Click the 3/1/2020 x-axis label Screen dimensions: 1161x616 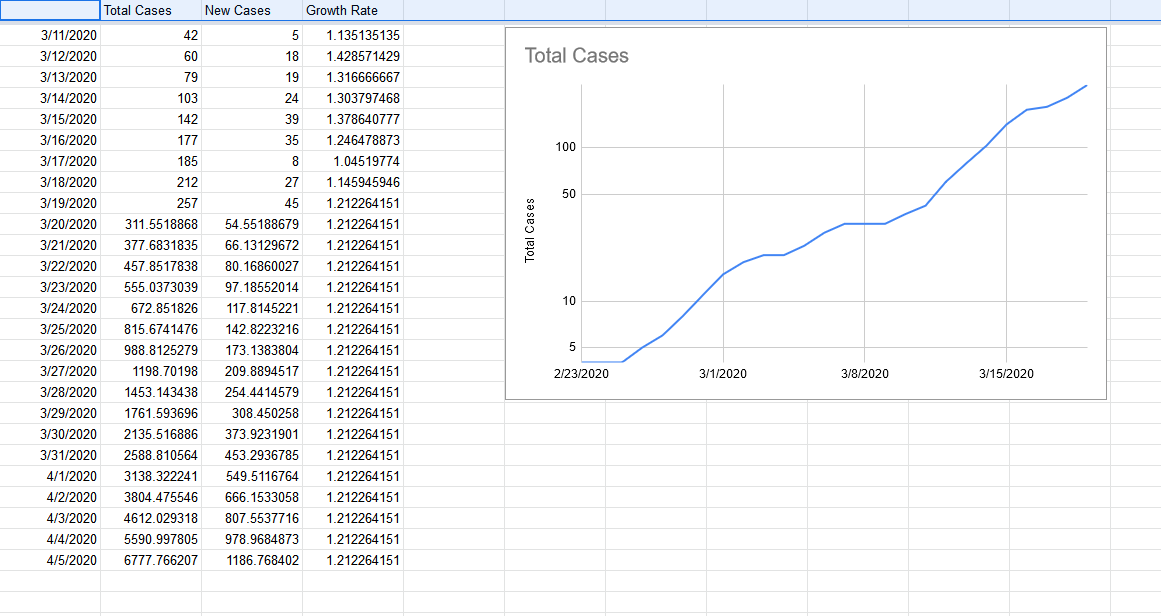[723, 374]
